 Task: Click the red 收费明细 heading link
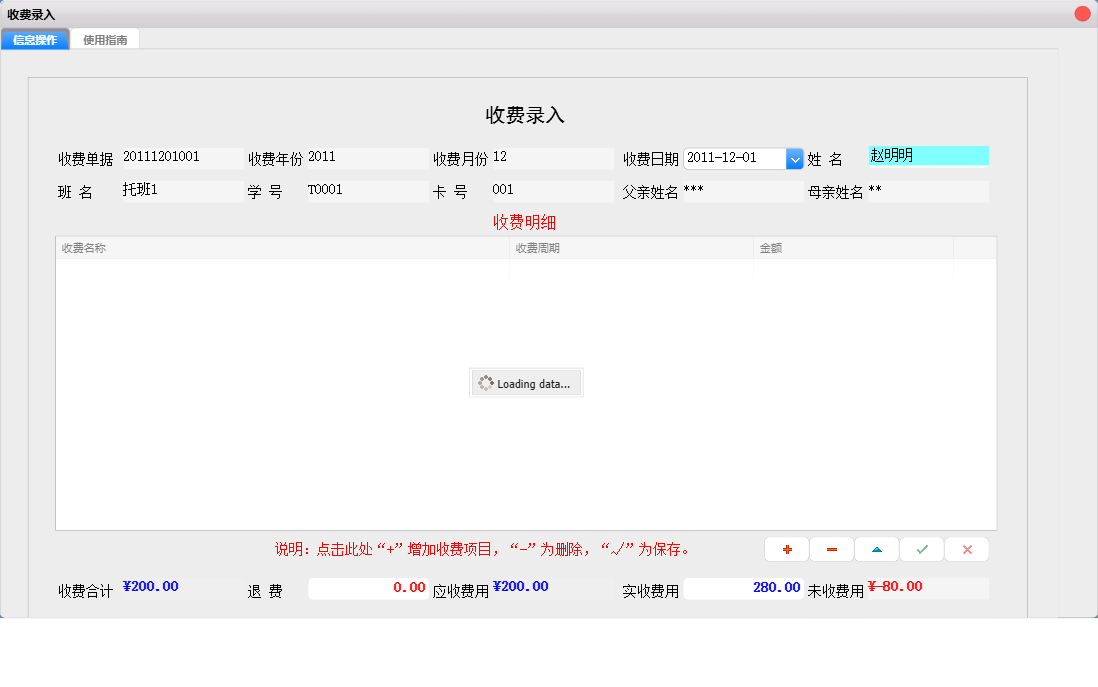pos(525,222)
